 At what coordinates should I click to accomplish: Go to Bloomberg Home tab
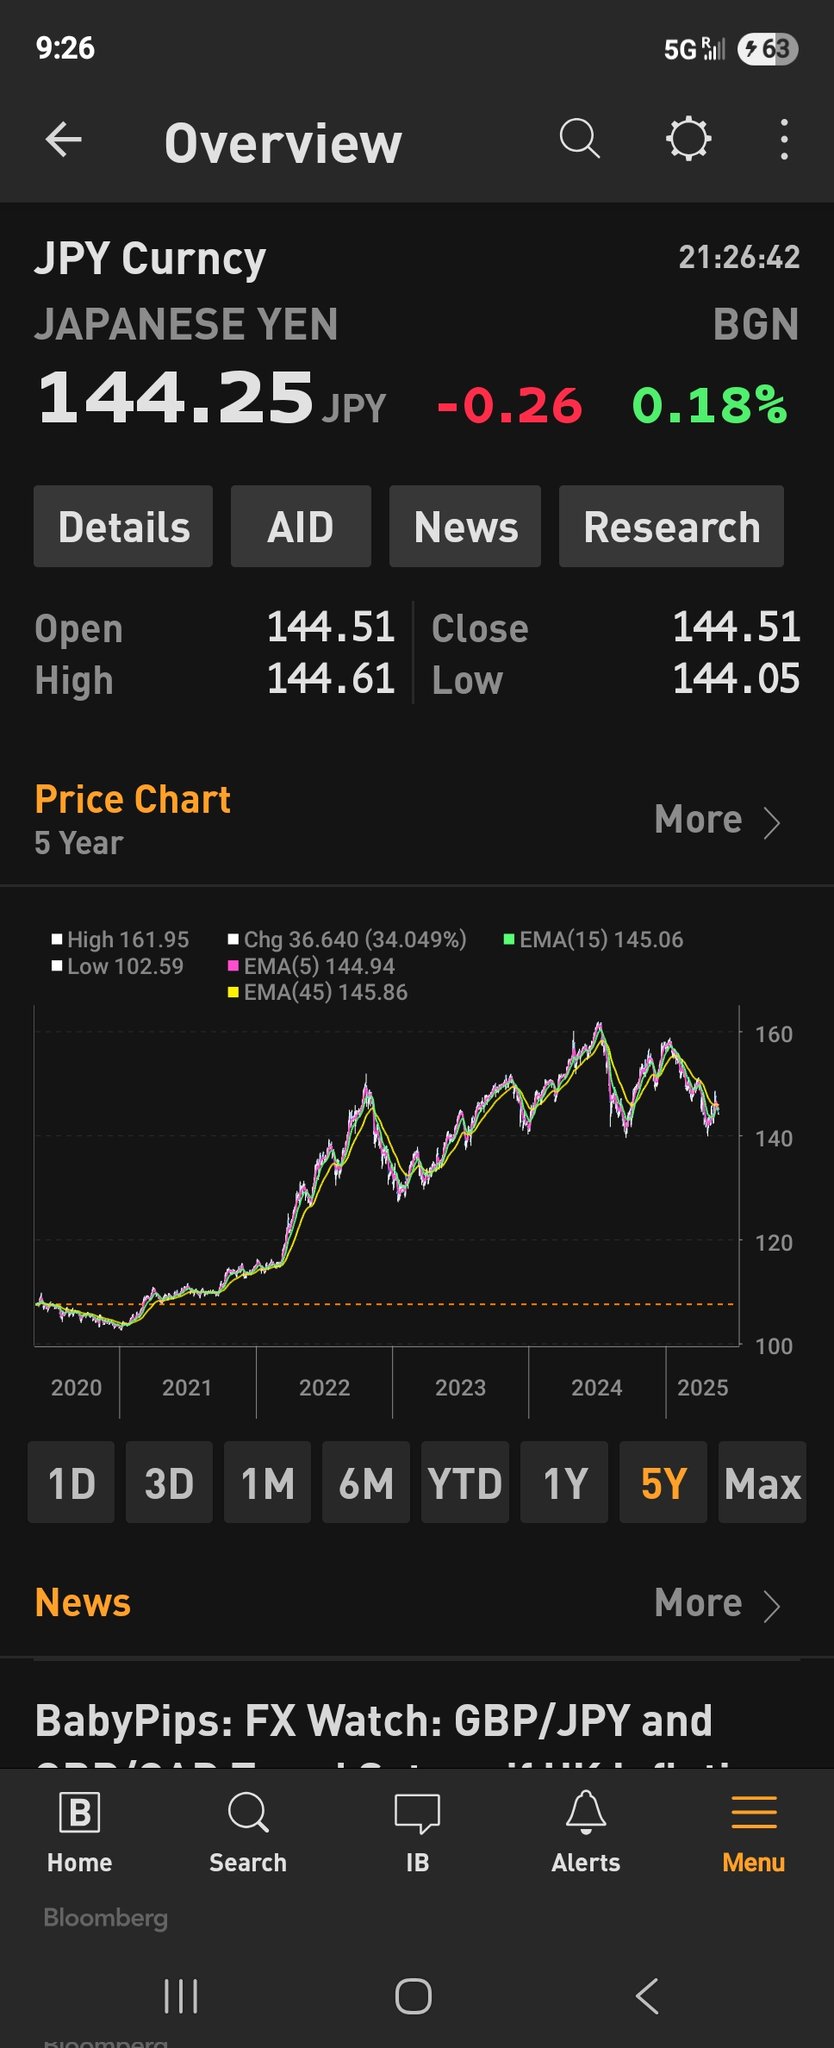pos(79,1832)
